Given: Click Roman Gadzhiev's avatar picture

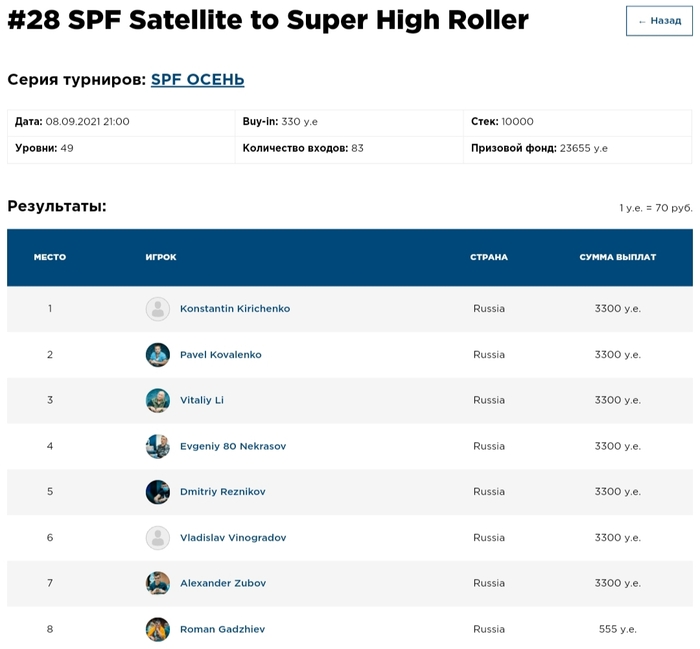Looking at the screenshot, I should [158, 629].
